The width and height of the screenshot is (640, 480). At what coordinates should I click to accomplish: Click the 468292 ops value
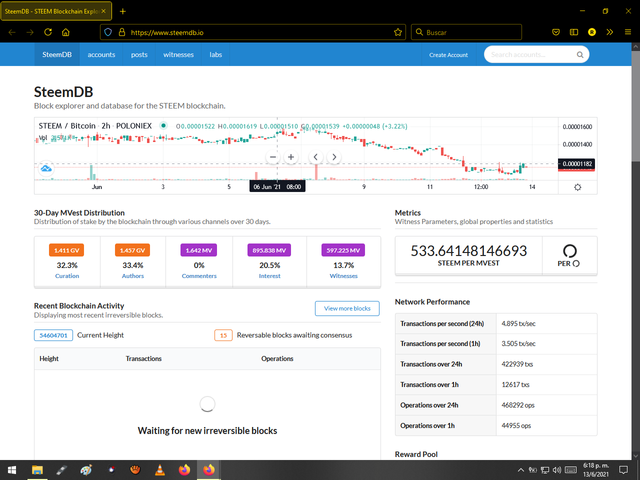tap(518, 405)
